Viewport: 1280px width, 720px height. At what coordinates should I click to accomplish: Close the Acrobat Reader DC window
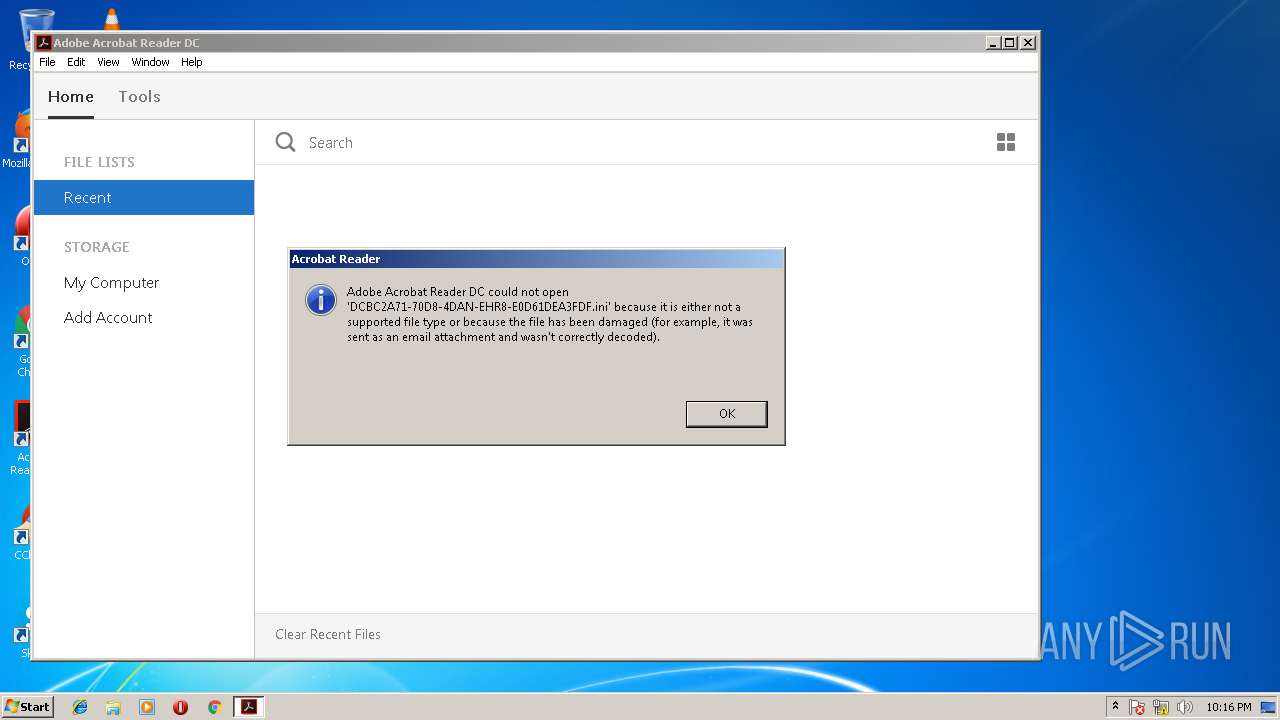coord(1028,43)
